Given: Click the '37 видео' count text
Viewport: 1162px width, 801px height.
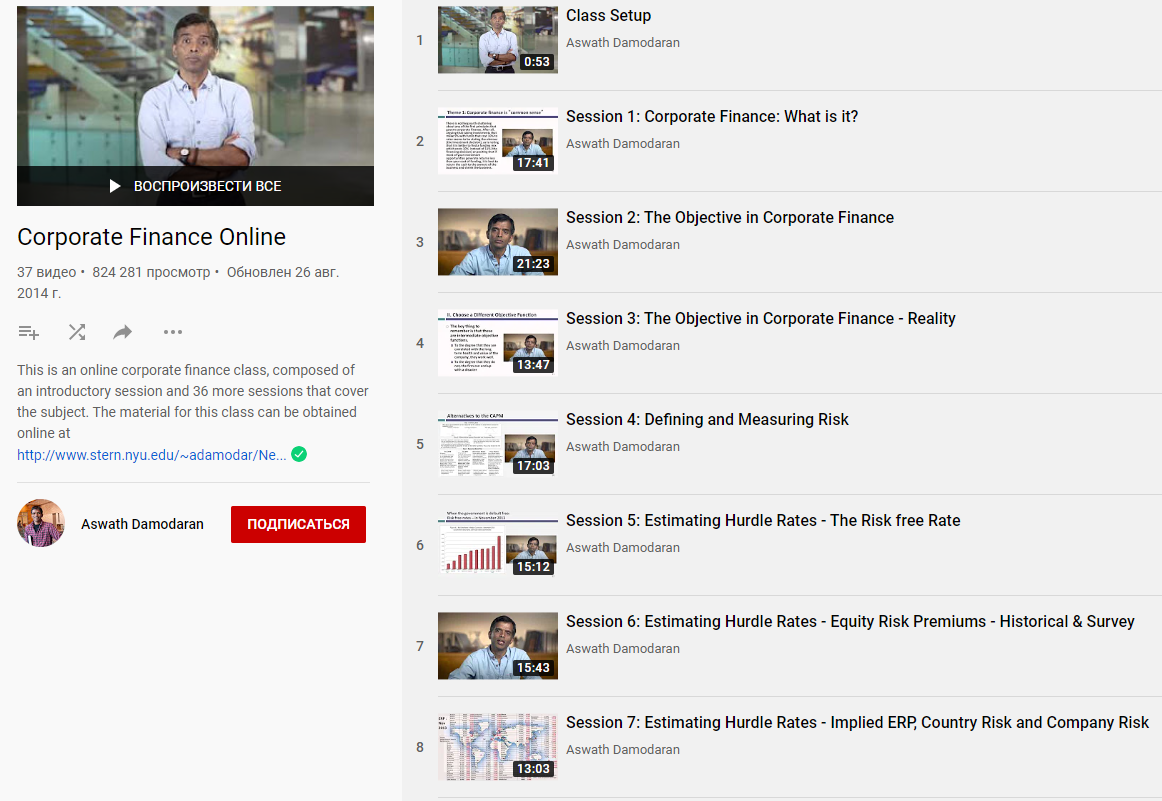Looking at the screenshot, I should point(47,272).
